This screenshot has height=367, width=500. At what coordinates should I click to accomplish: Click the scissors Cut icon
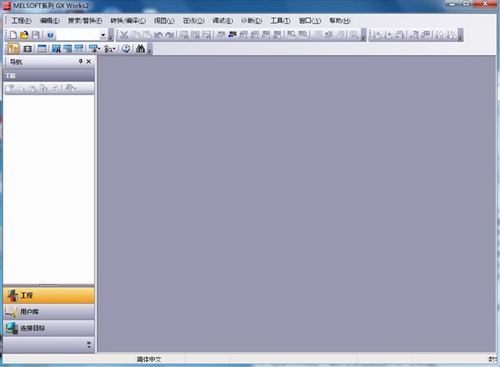coord(124,35)
